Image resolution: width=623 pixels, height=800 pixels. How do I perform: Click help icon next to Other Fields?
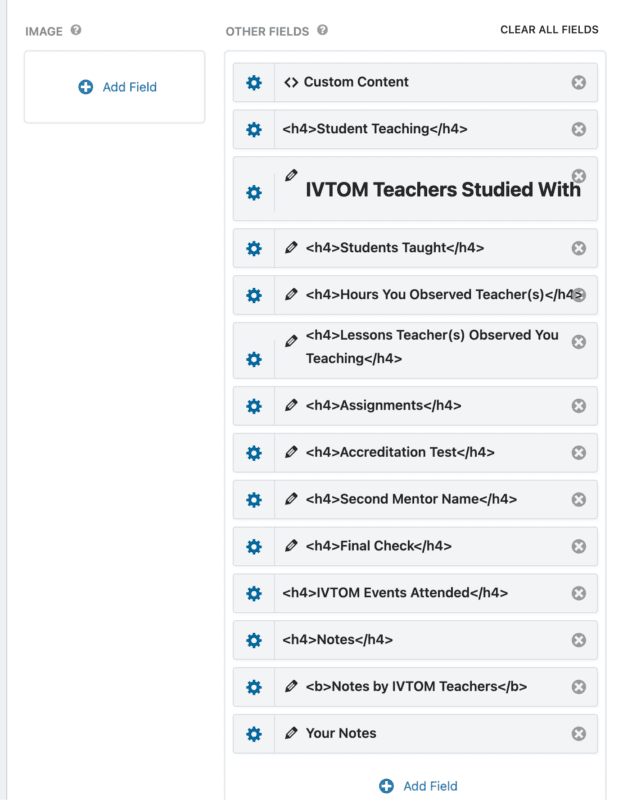click(x=322, y=30)
